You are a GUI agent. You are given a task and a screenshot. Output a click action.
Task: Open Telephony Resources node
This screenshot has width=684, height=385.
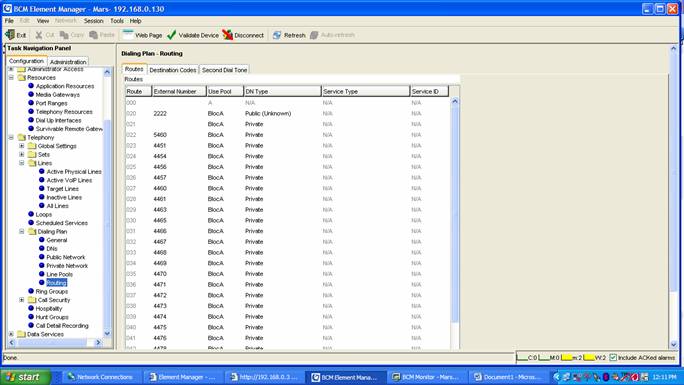click(x=64, y=112)
